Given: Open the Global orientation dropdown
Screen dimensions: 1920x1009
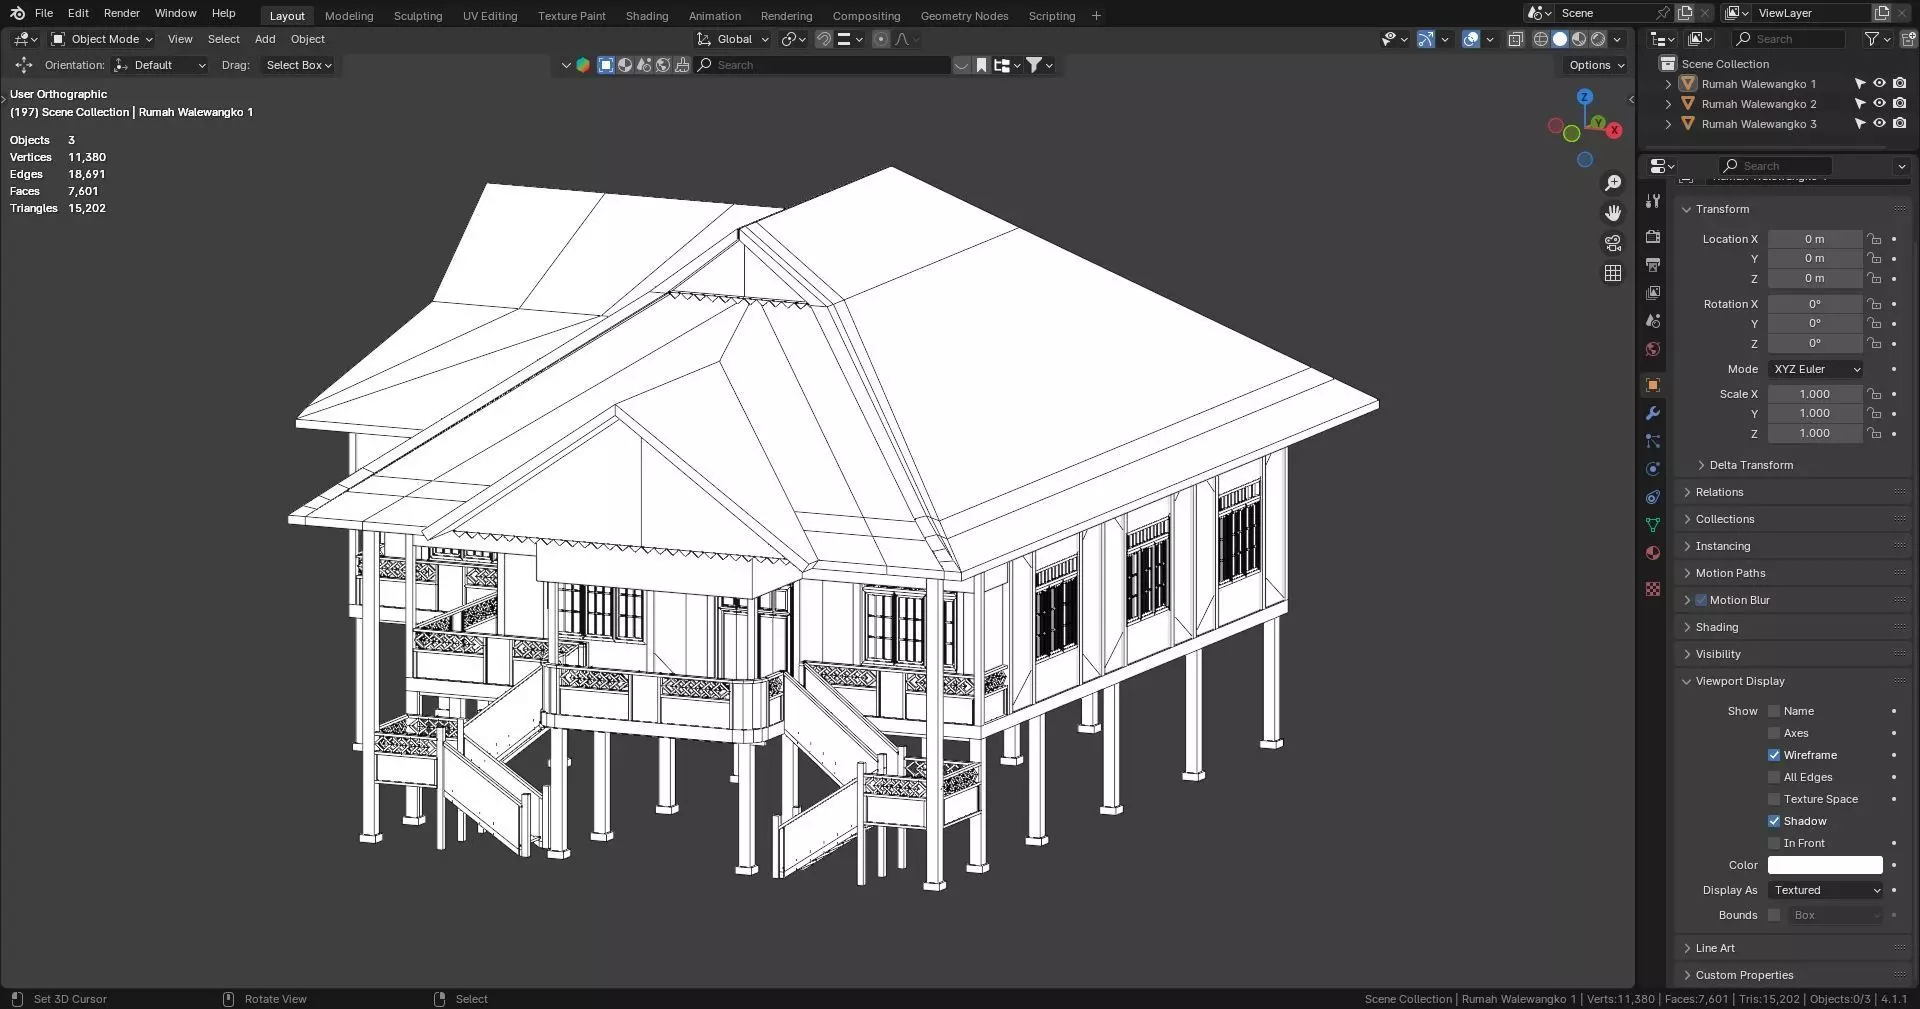Looking at the screenshot, I should pyautogui.click(x=734, y=39).
